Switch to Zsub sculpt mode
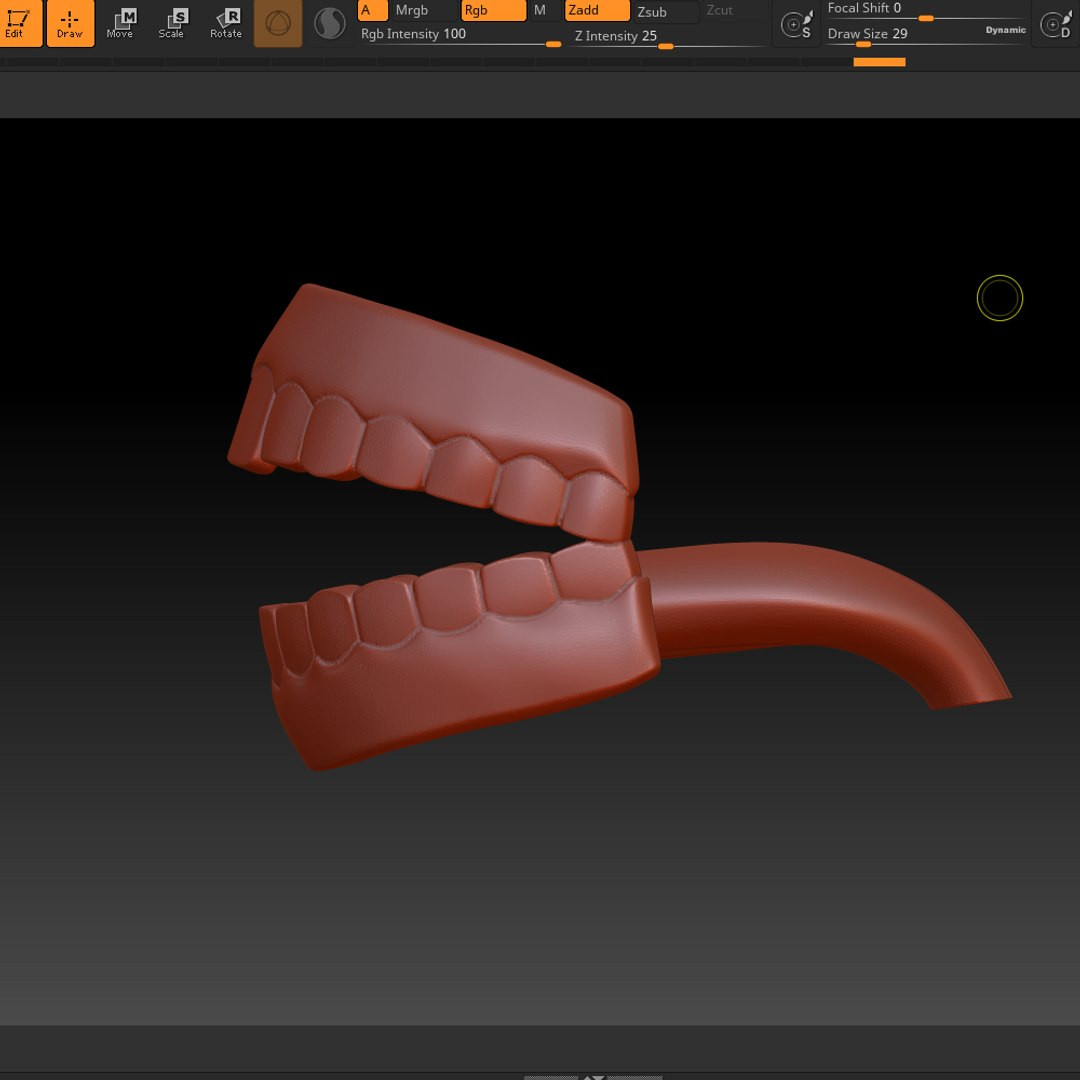Screen dimensions: 1080x1080 click(666, 12)
